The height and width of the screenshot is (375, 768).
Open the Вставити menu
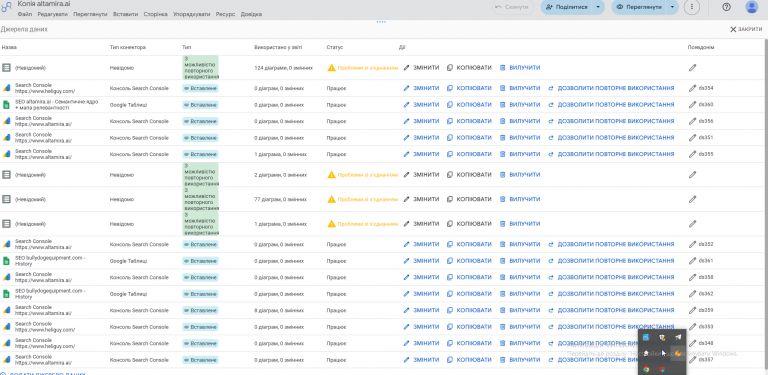125,14
